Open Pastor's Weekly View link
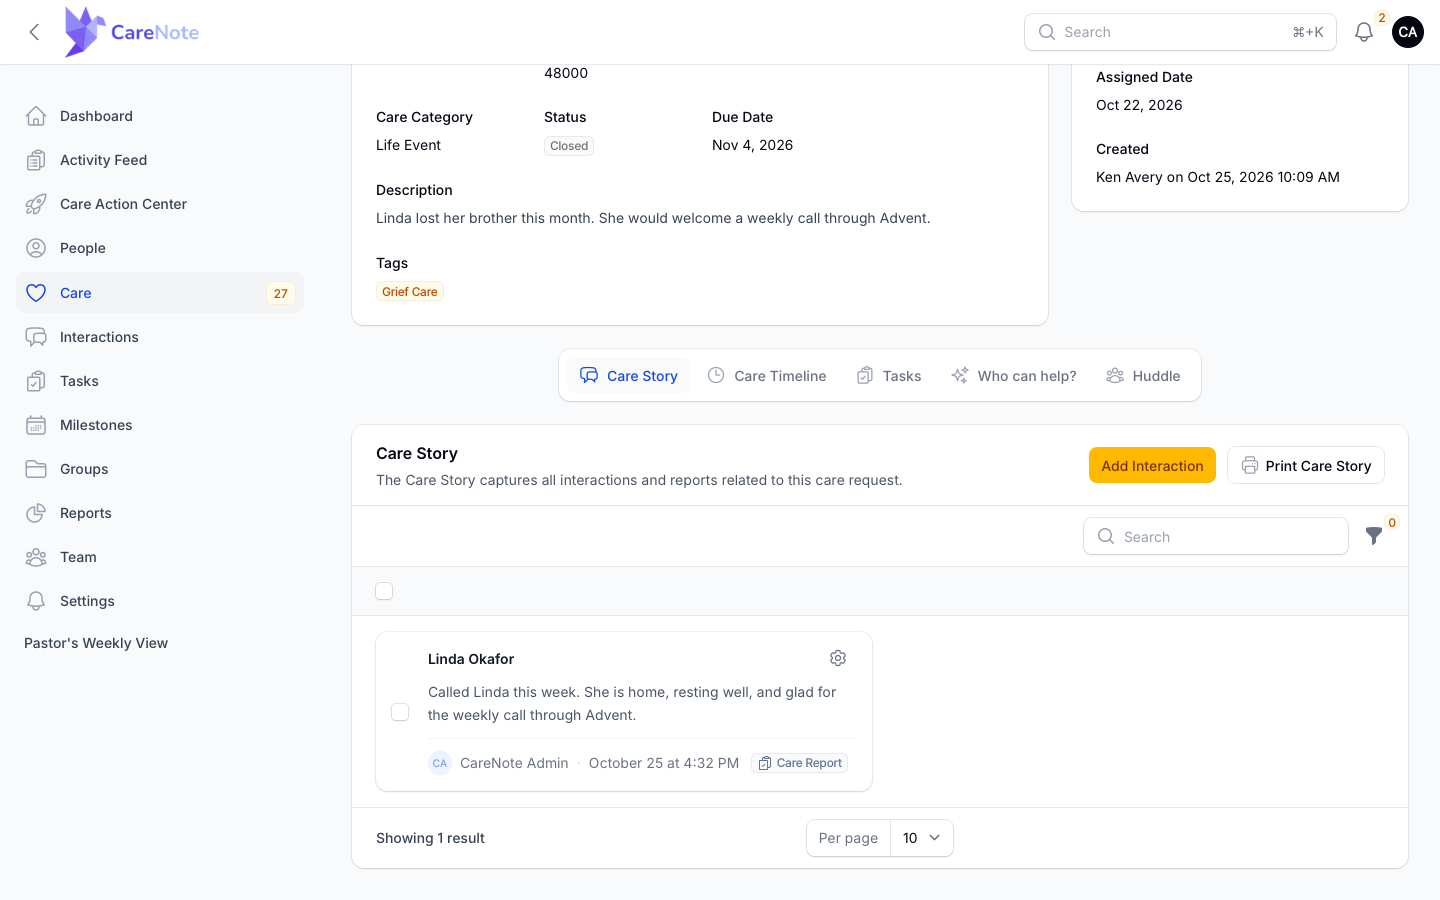 pos(96,643)
